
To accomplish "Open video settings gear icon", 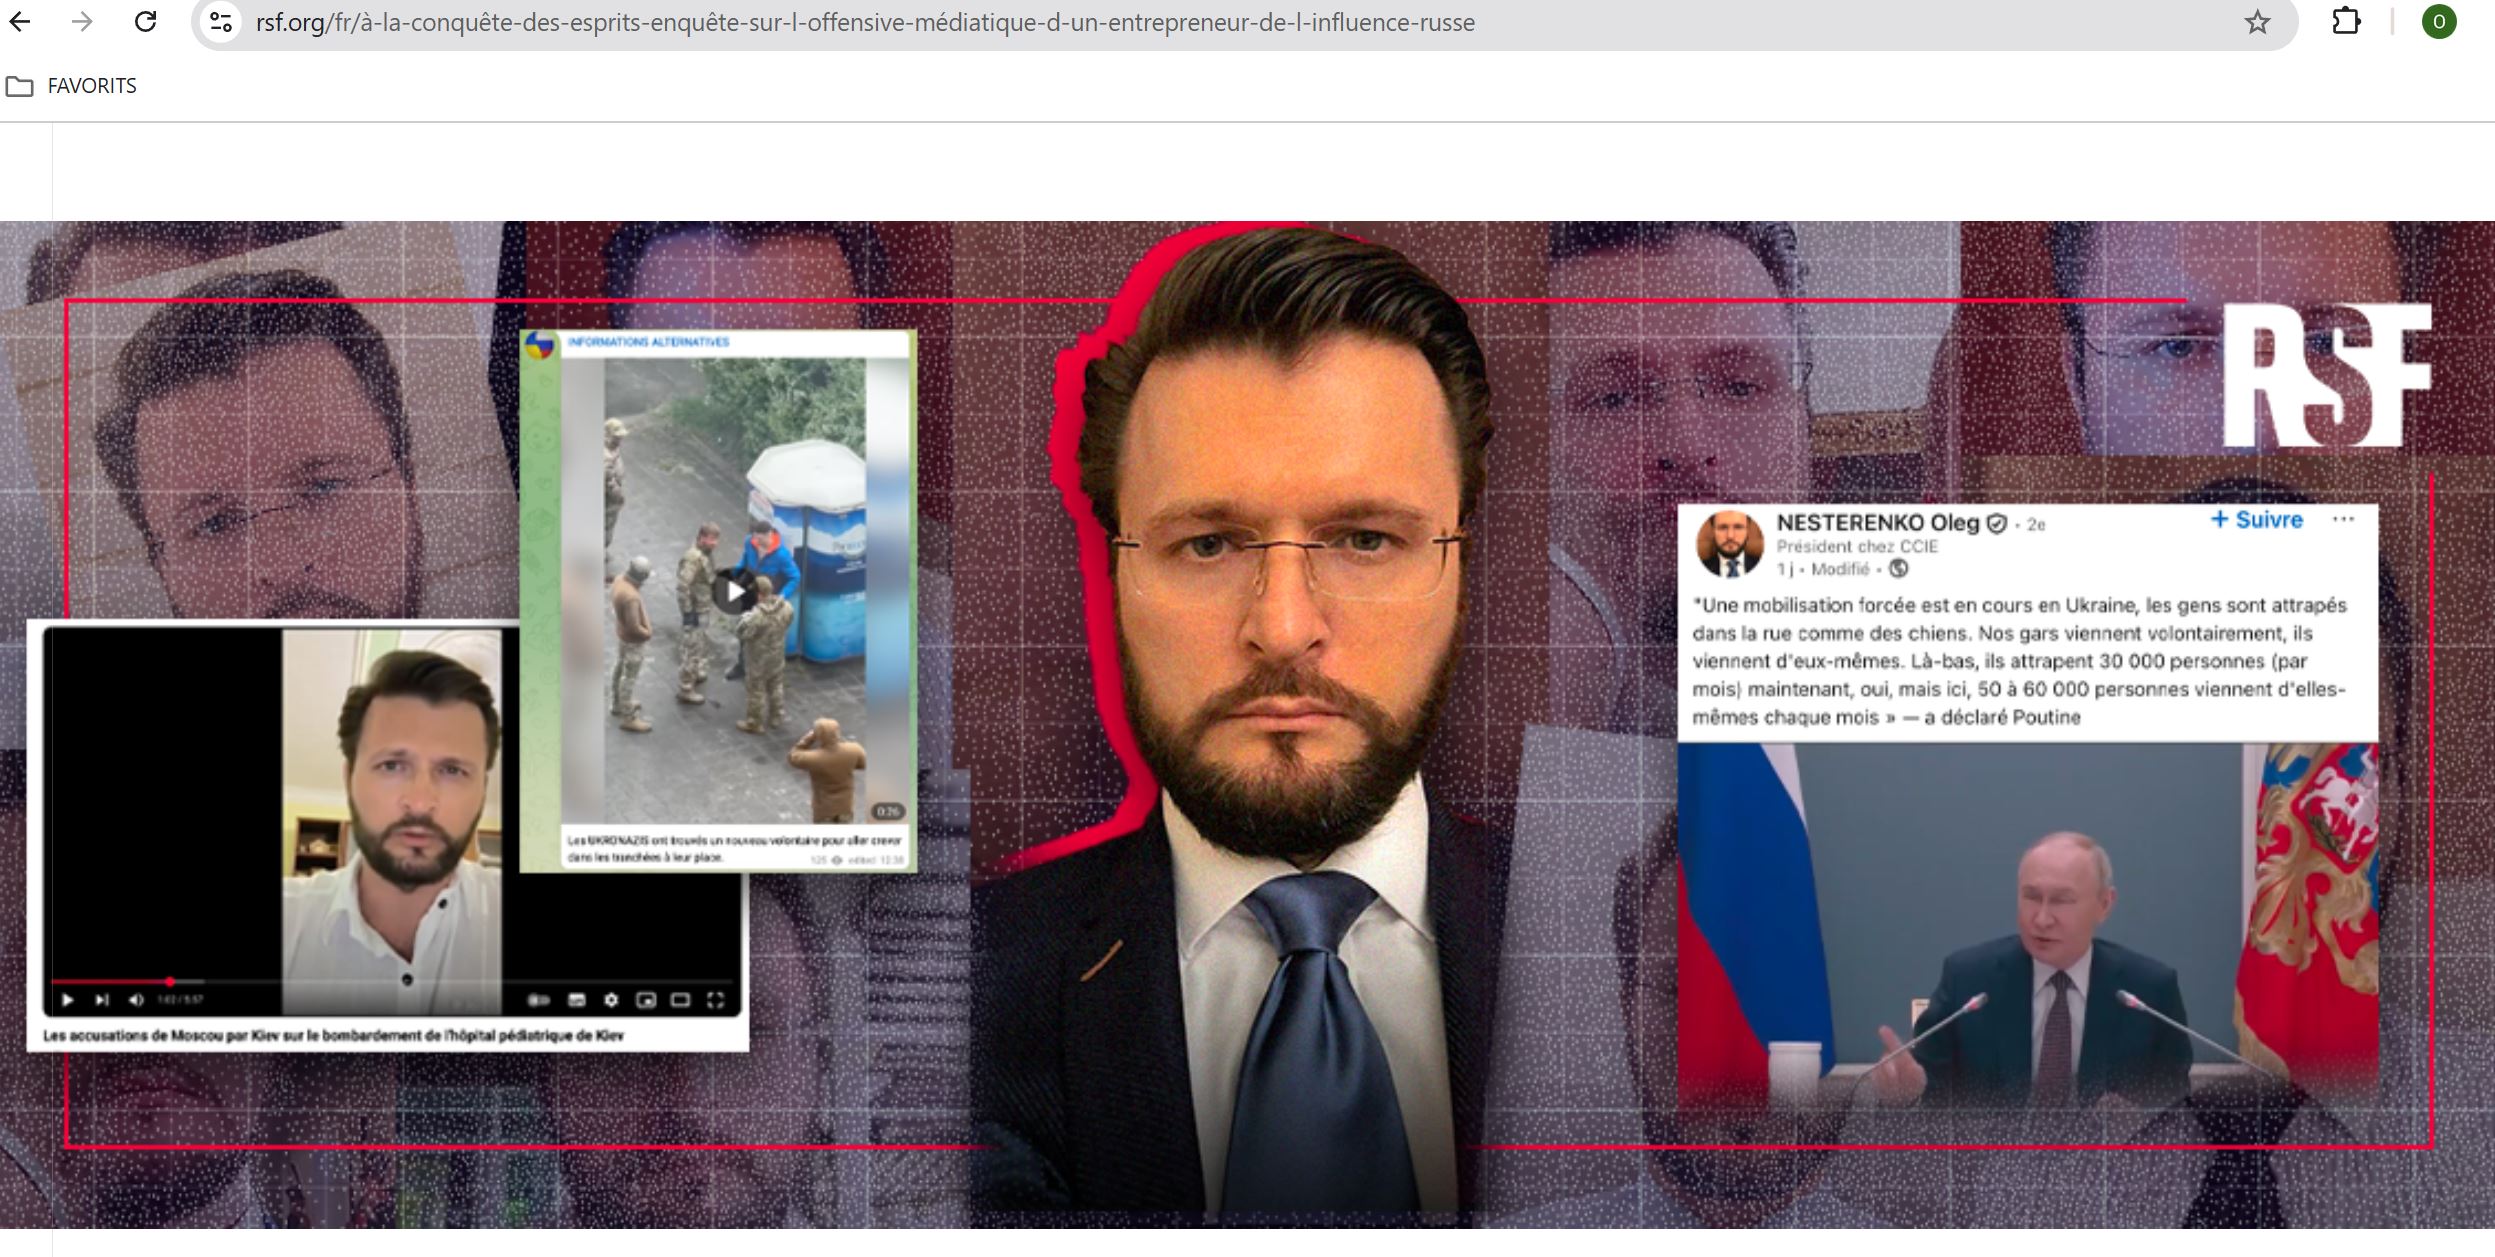I will (x=611, y=1000).
